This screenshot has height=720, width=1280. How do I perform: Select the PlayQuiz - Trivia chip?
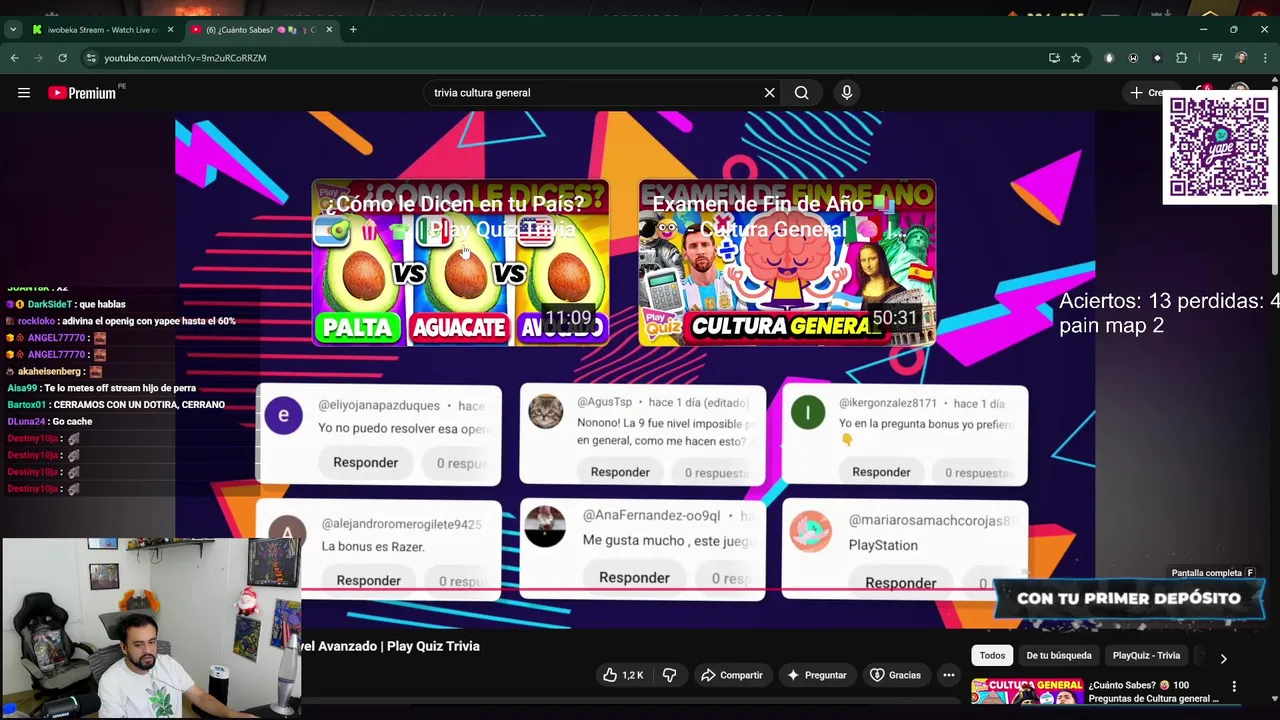1146,656
